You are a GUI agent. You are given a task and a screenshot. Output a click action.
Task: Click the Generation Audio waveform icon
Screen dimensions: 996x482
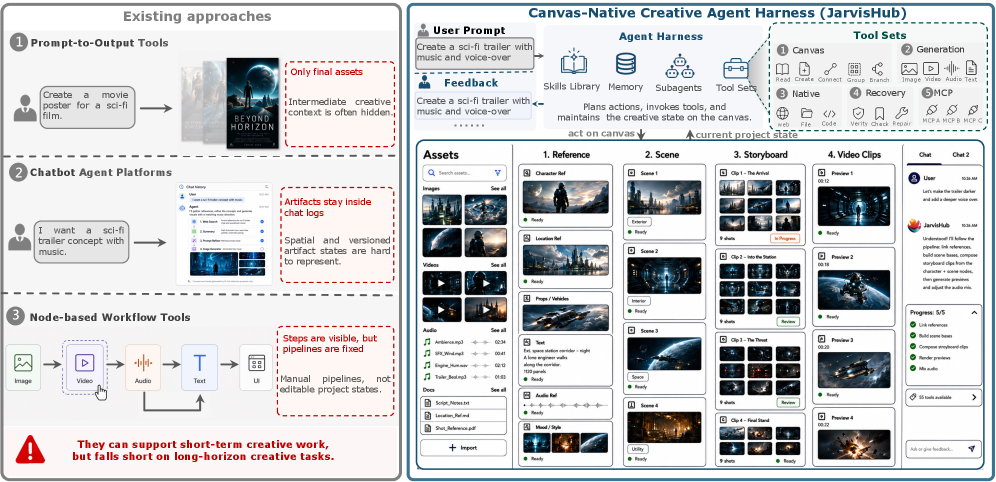(952, 68)
